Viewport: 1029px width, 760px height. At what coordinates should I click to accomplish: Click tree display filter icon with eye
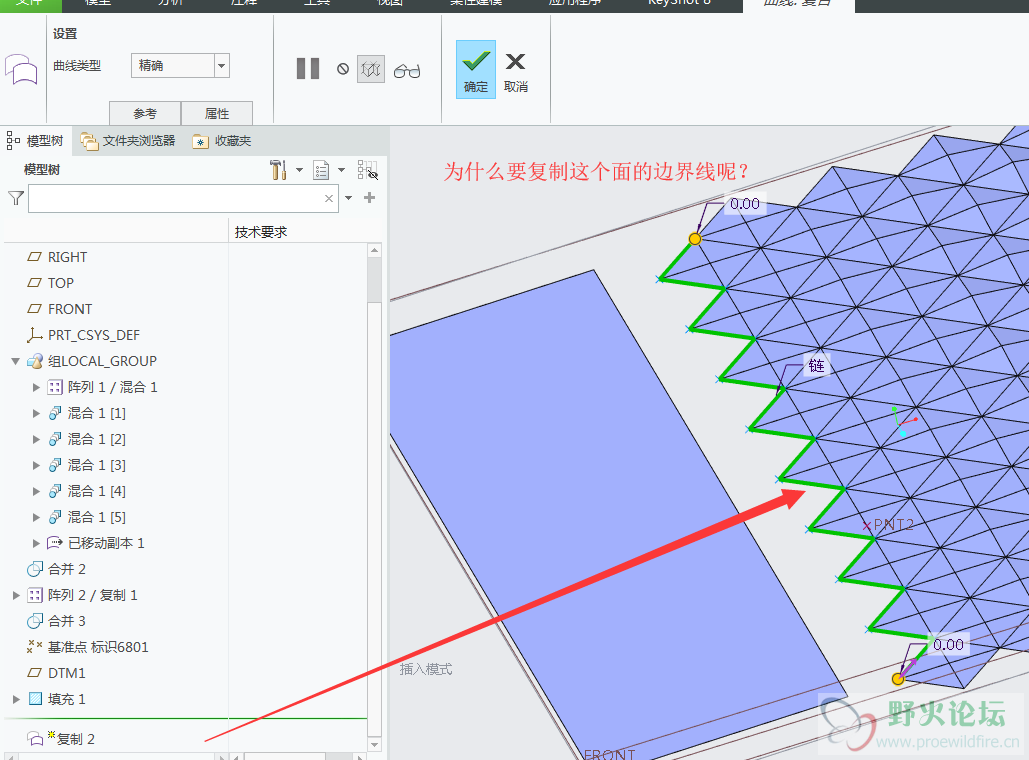[368, 170]
